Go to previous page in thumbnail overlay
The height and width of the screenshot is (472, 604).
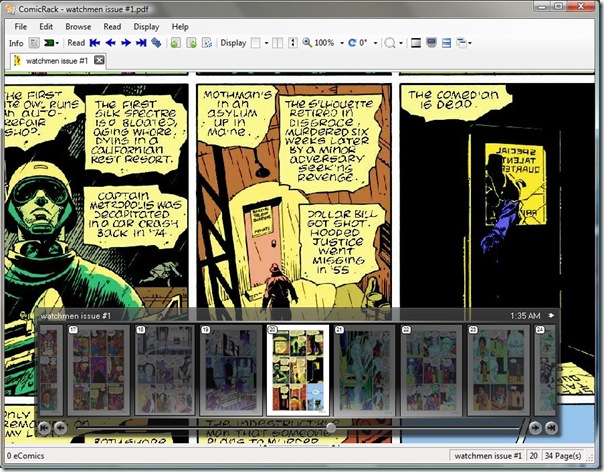point(60,428)
